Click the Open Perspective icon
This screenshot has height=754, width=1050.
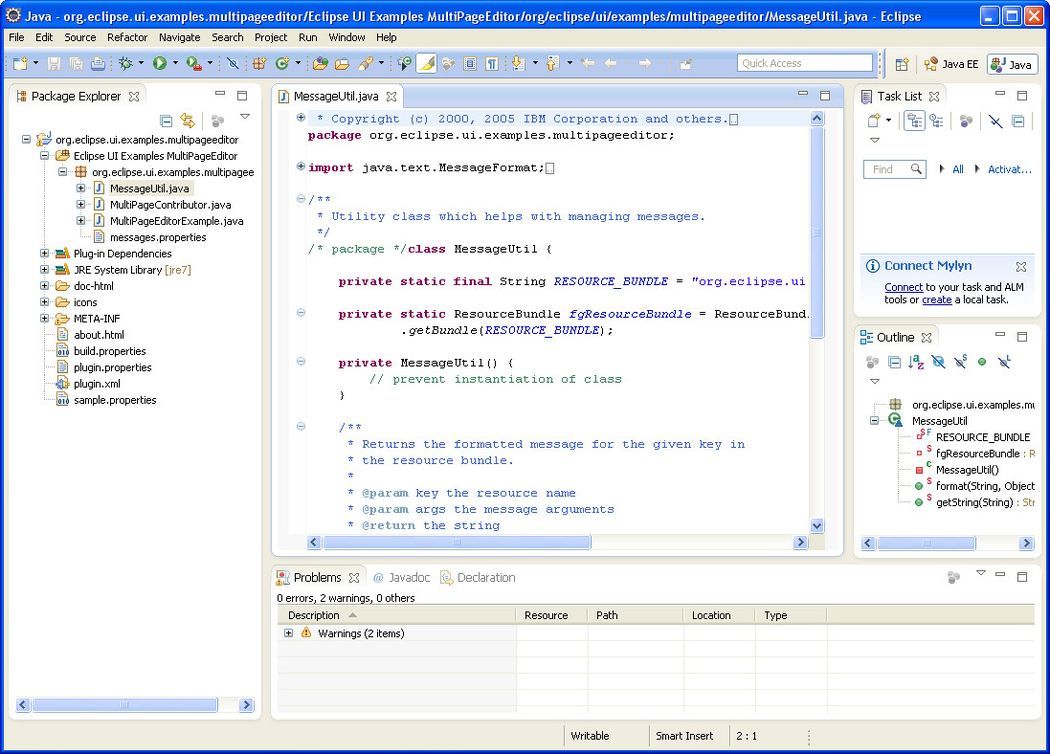click(x=902, y=64)
